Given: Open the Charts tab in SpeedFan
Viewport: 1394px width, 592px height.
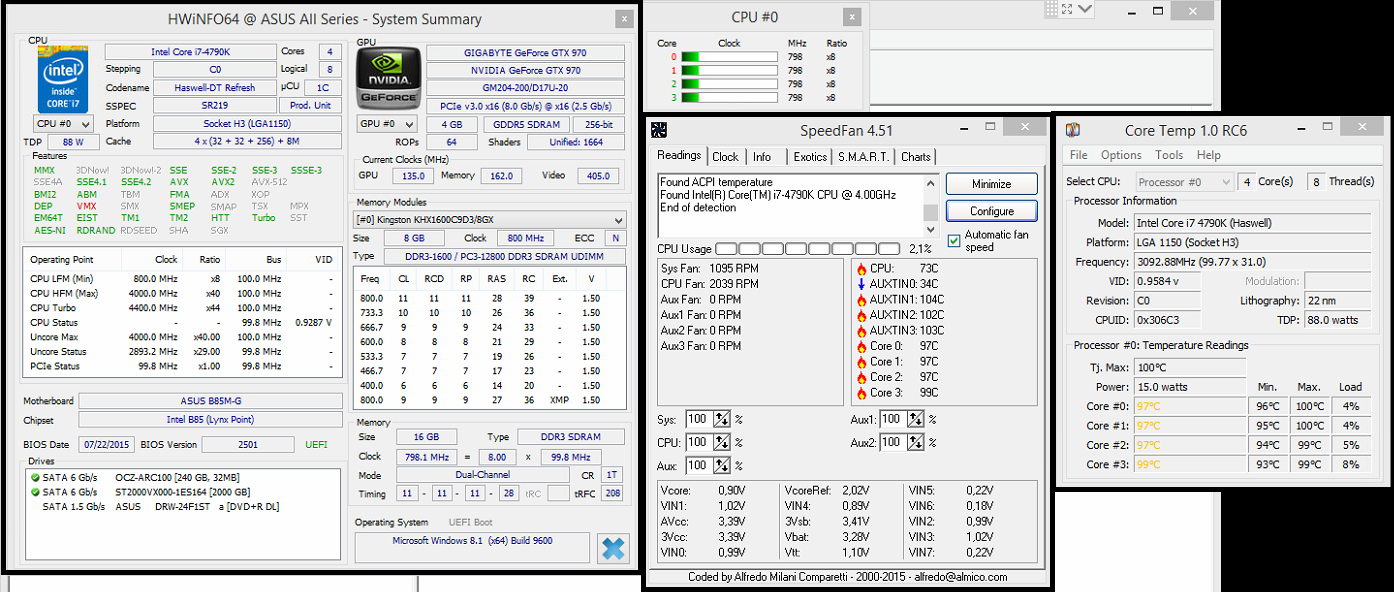Looking at the screenshot, I should click(x=916, y=157).
